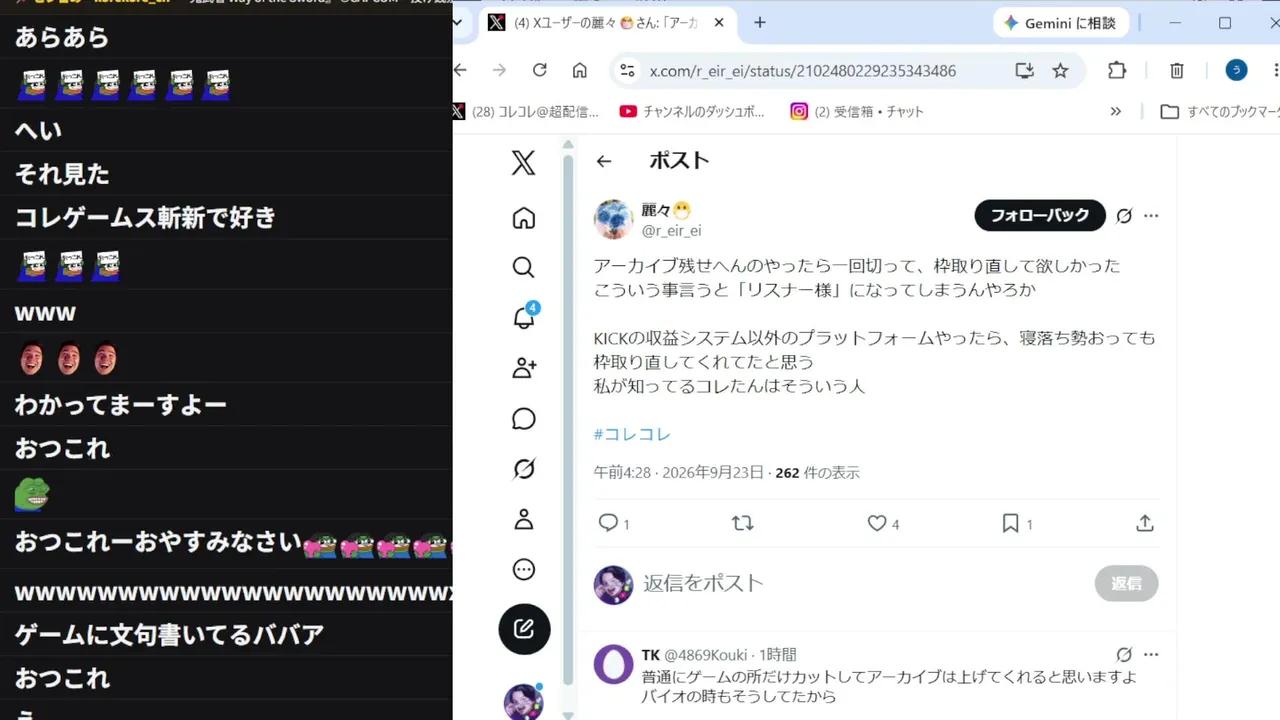Open the @r_eir_ei handle link

671,231
